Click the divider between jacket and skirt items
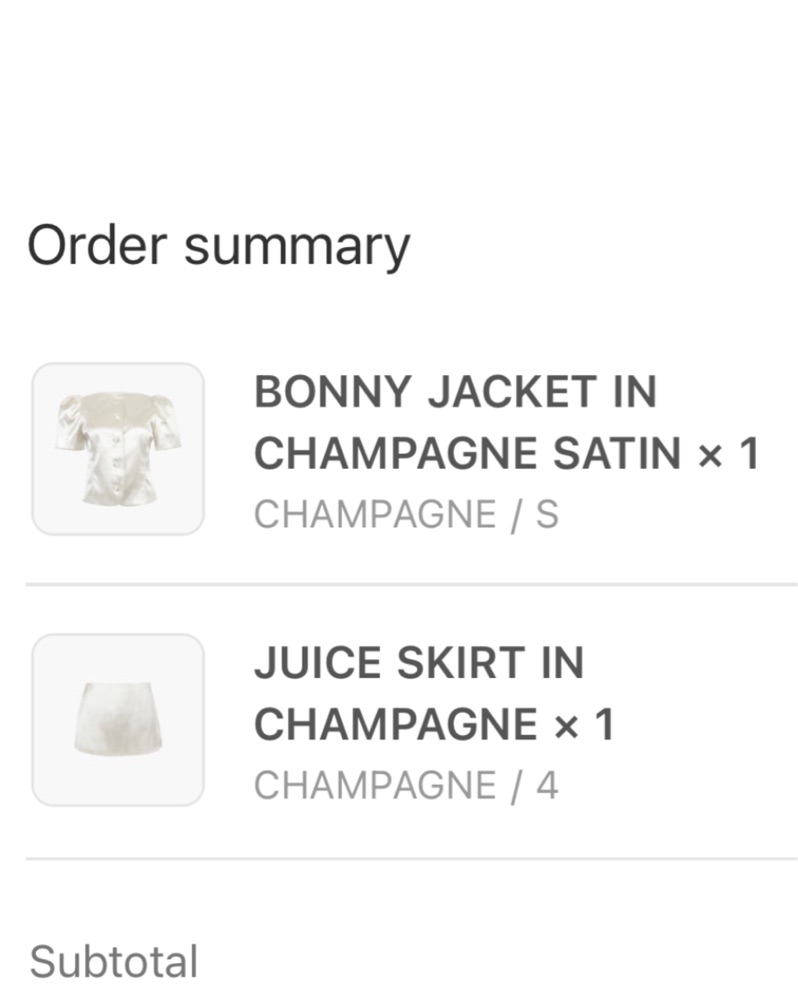This screenshot has height=1001, width=798. [410, 584]
